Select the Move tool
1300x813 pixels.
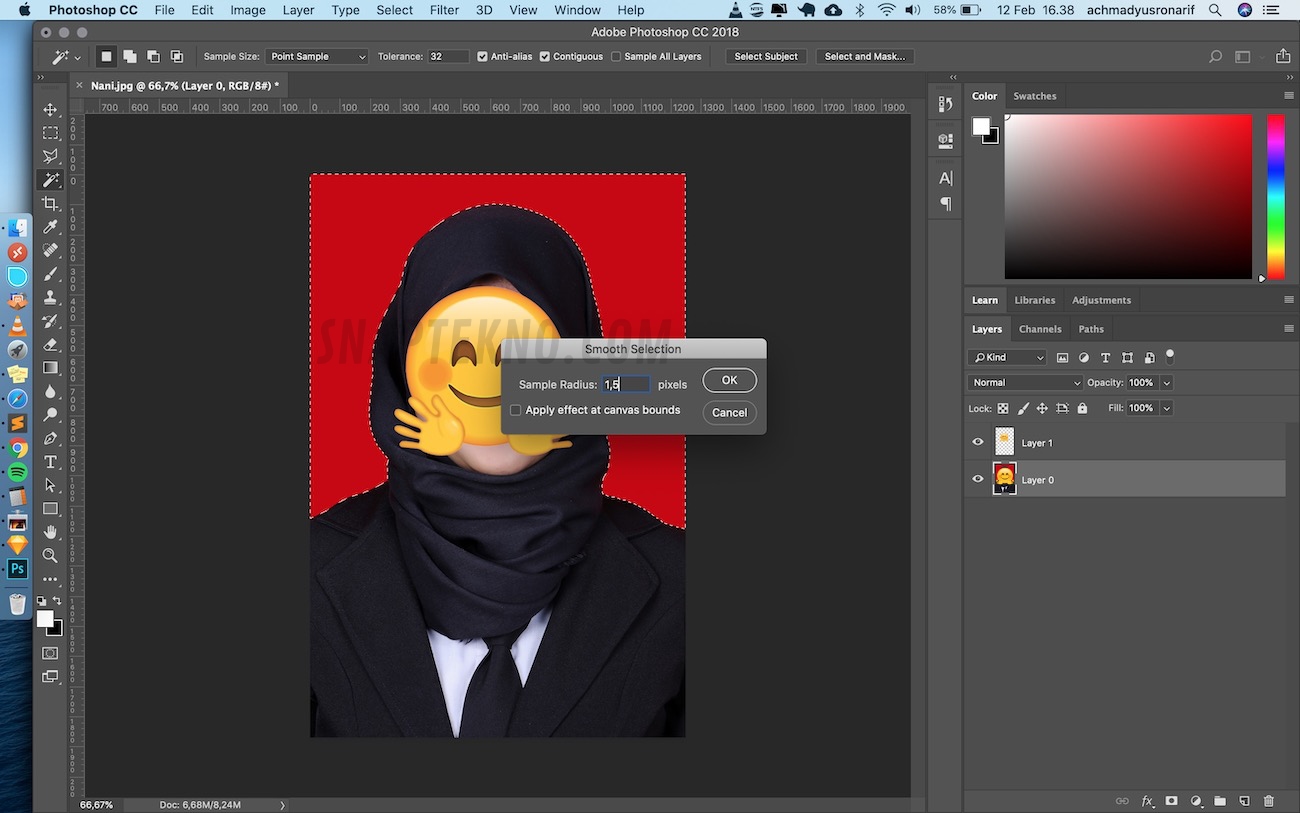[x=50, y=109]
